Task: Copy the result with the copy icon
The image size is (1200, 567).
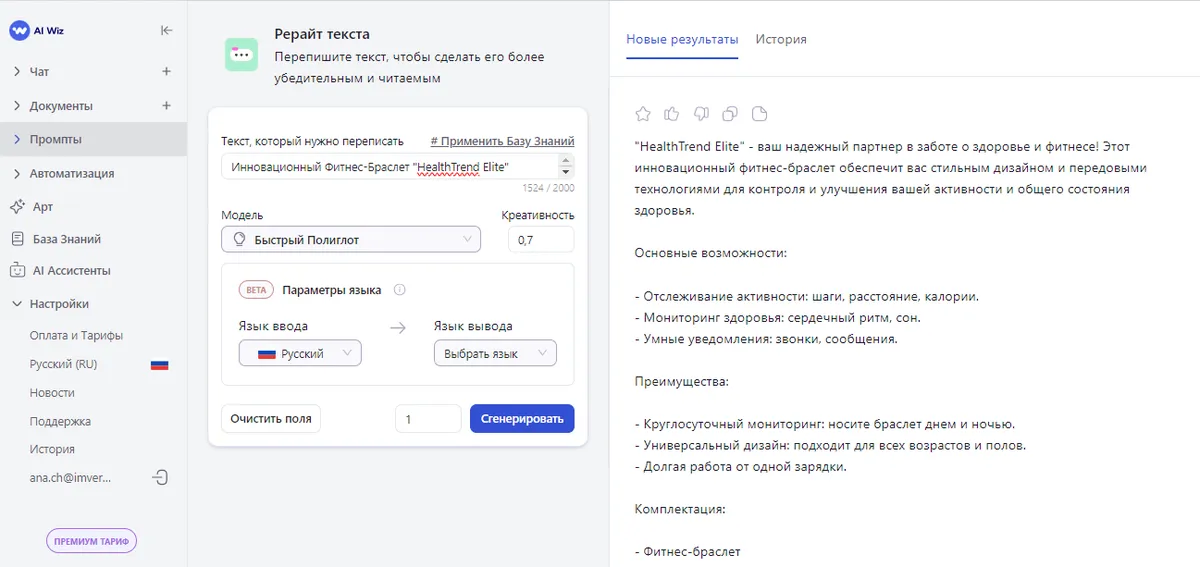Action: click(x=730, y=113)
